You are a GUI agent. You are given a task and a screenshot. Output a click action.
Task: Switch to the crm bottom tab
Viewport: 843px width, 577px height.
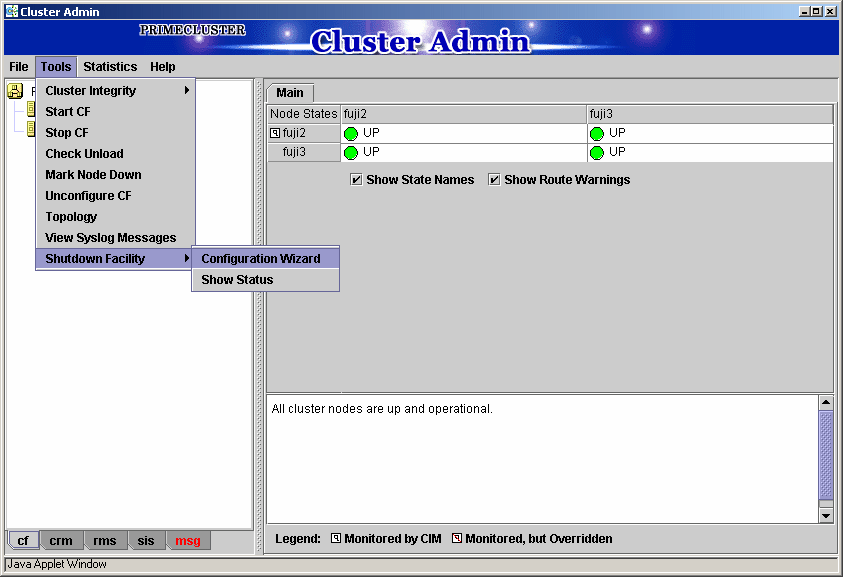point(61,540)
